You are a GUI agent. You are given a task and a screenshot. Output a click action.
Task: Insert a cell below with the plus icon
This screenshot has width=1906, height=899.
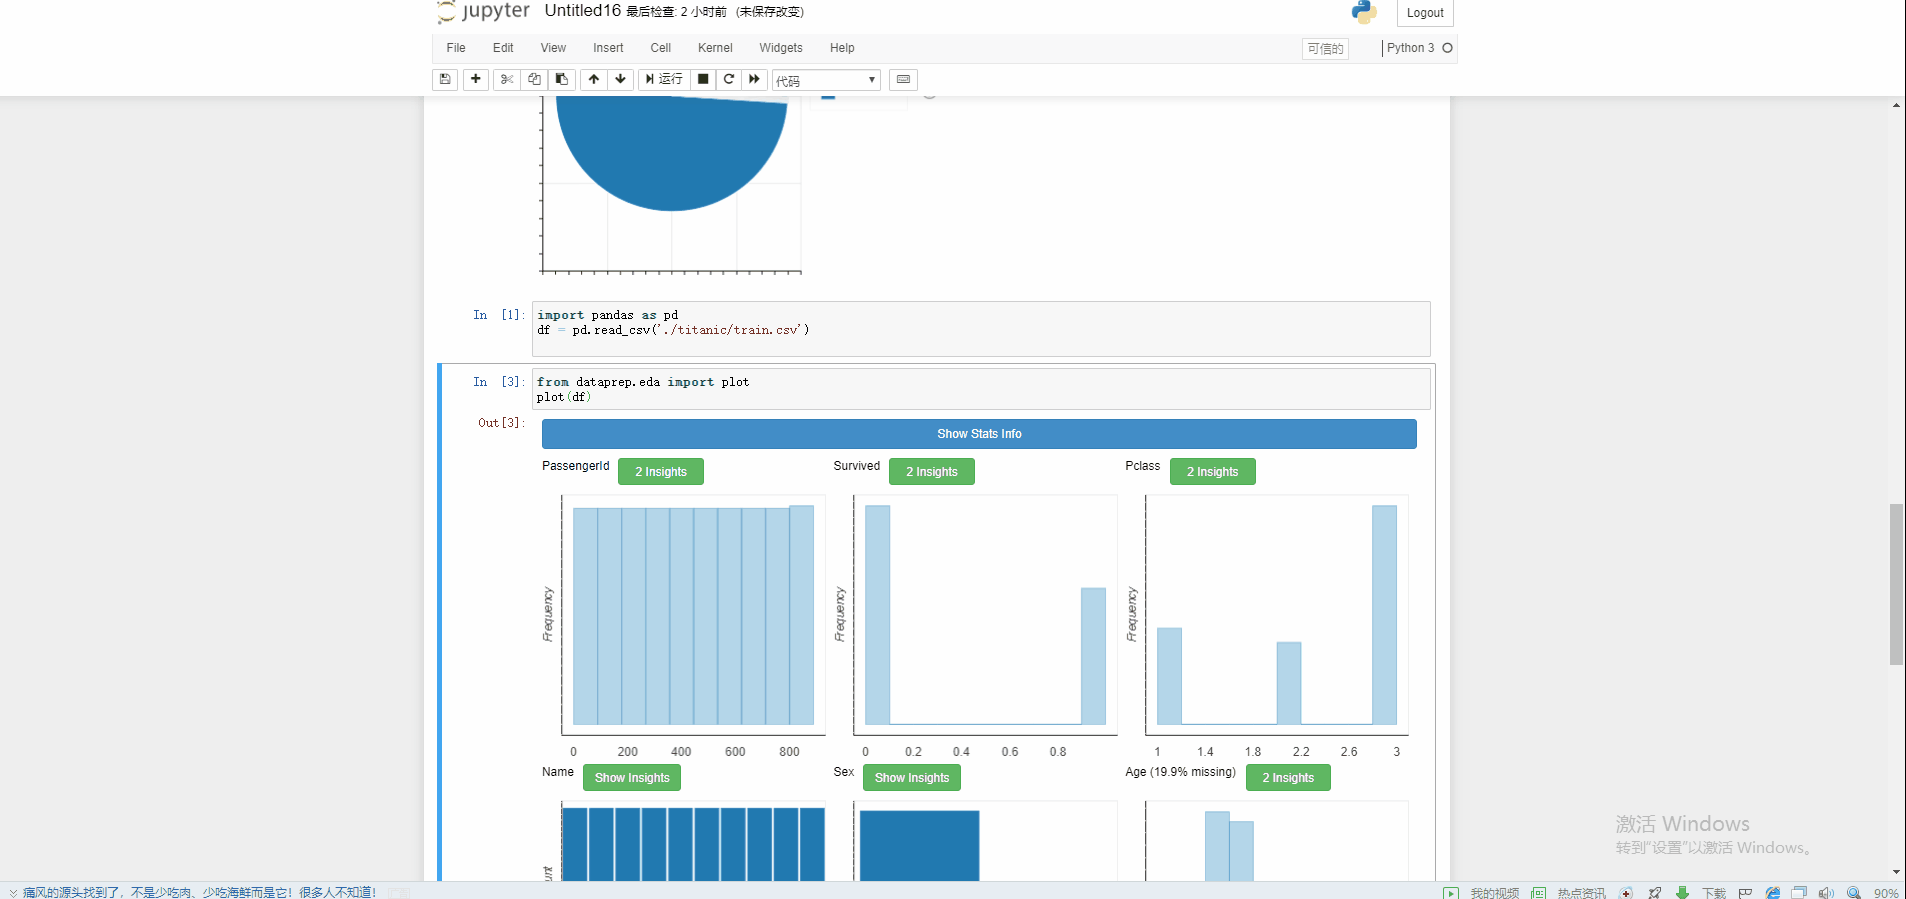[476, 80]
